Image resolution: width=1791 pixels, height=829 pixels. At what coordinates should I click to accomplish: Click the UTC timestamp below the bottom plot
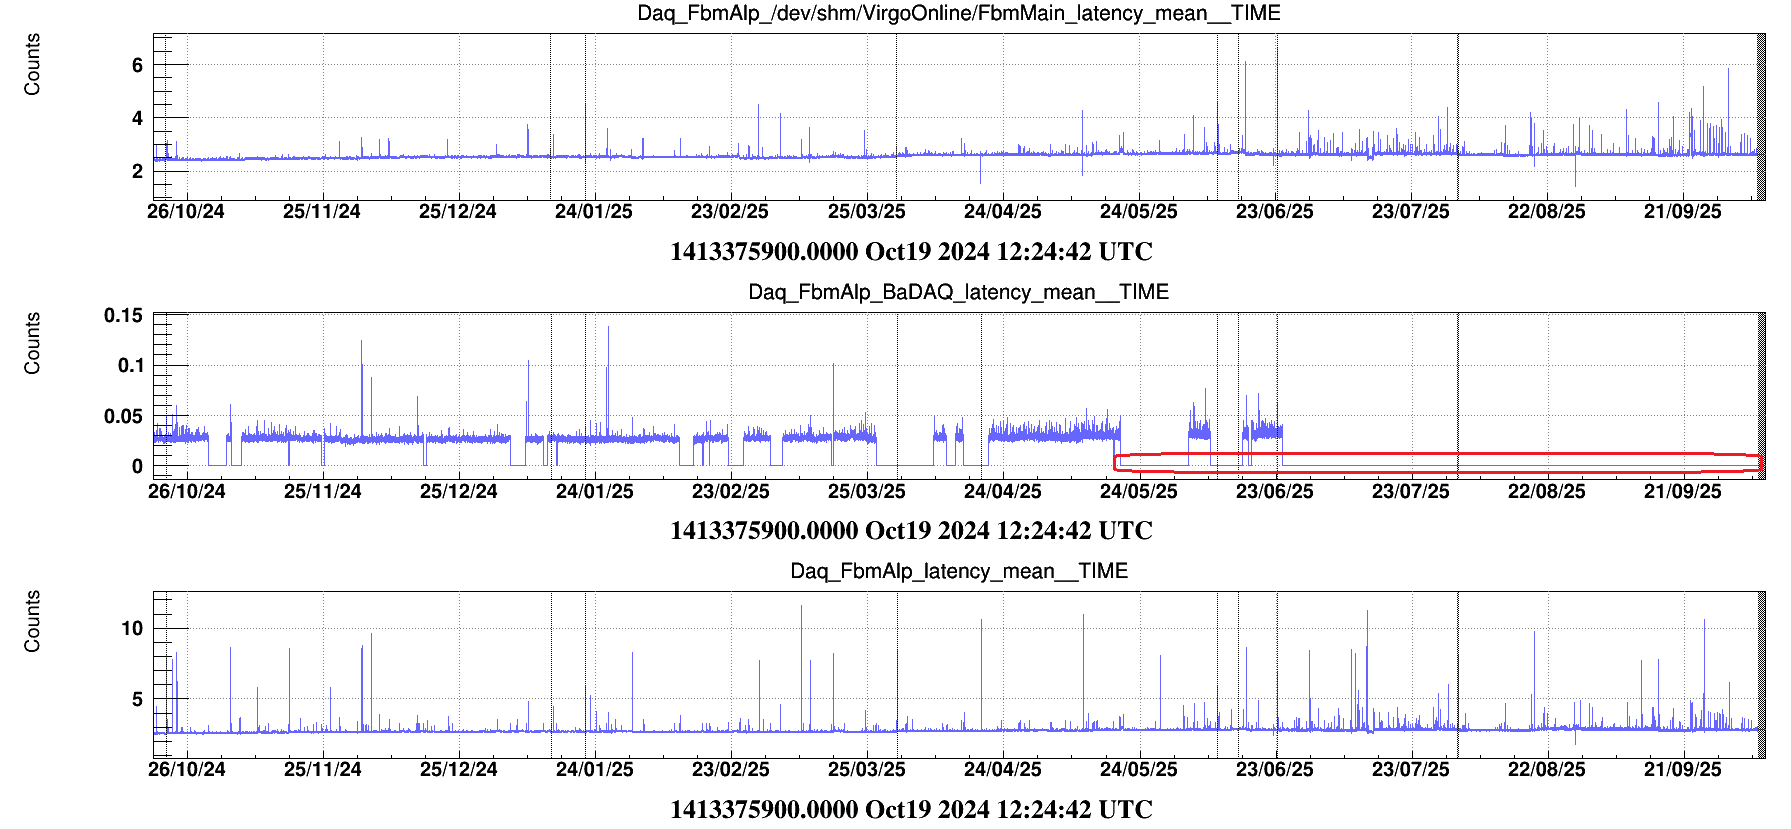tap(911, 809)
